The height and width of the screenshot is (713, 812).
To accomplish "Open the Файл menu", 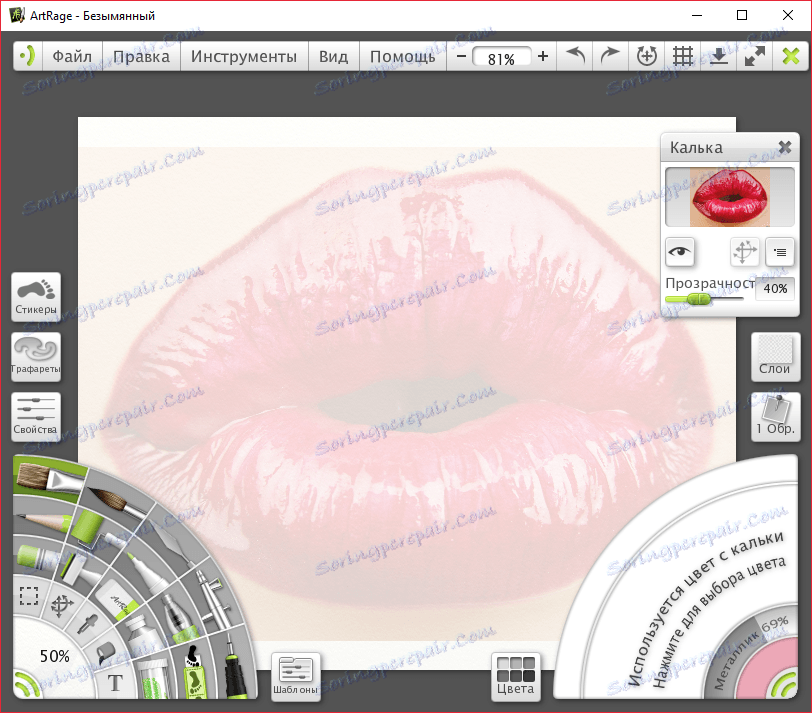I will click(72, 56).
